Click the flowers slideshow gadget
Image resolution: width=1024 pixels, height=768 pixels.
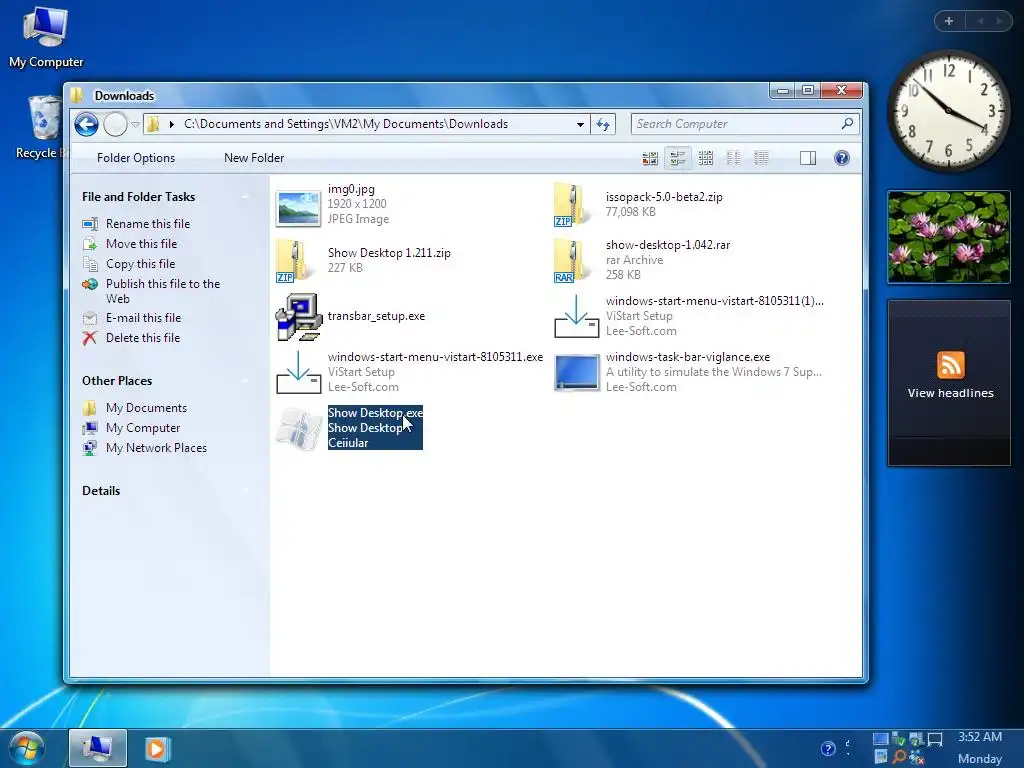[x=949, y=237]
